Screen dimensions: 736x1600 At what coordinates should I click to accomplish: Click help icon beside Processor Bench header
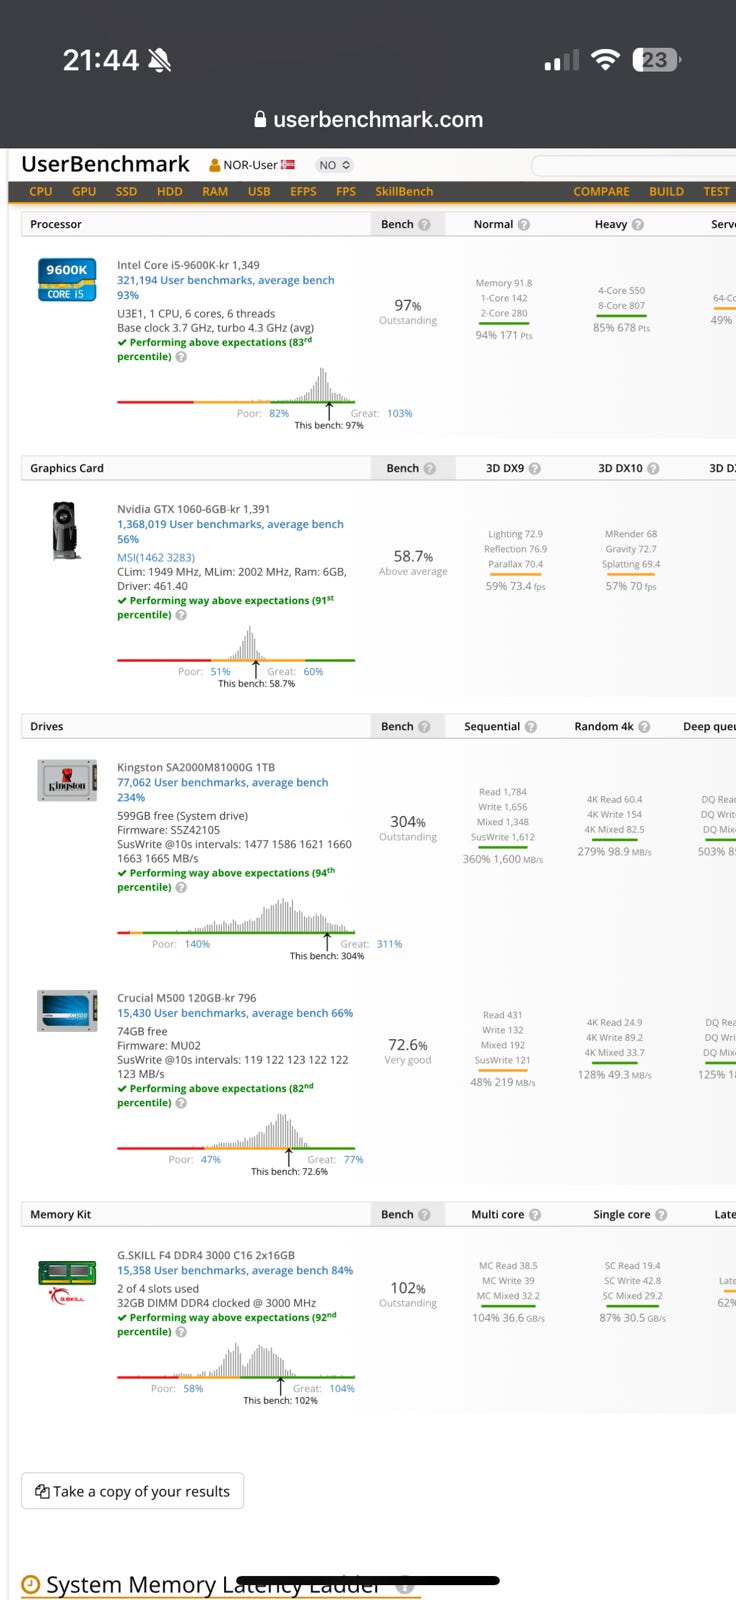coord(424,224)
